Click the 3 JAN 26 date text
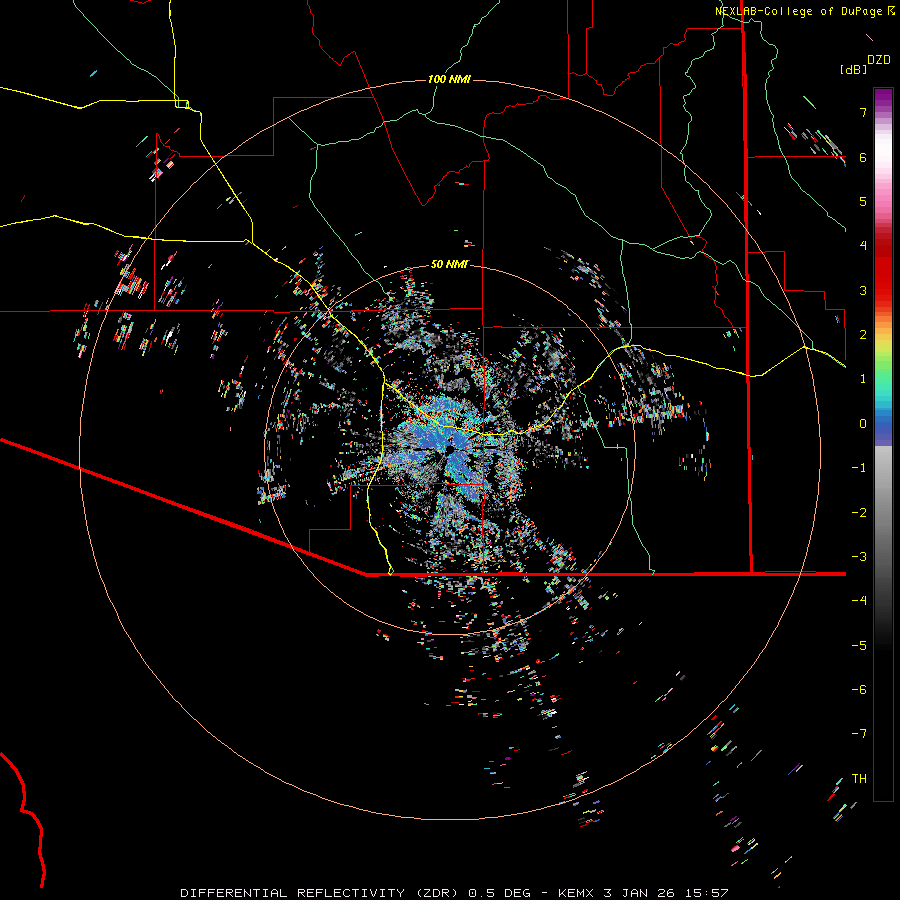 641,893
